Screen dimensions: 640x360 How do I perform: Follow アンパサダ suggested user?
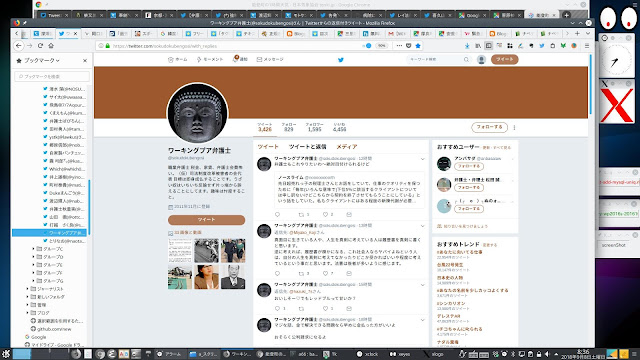(469, 166)
